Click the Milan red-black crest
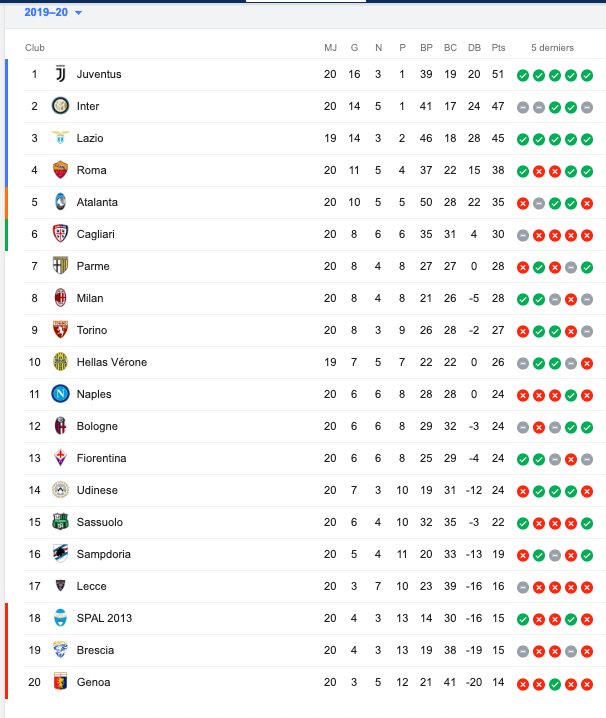The width and height of the screenshot is (606, 718). [x=60, y=298]
